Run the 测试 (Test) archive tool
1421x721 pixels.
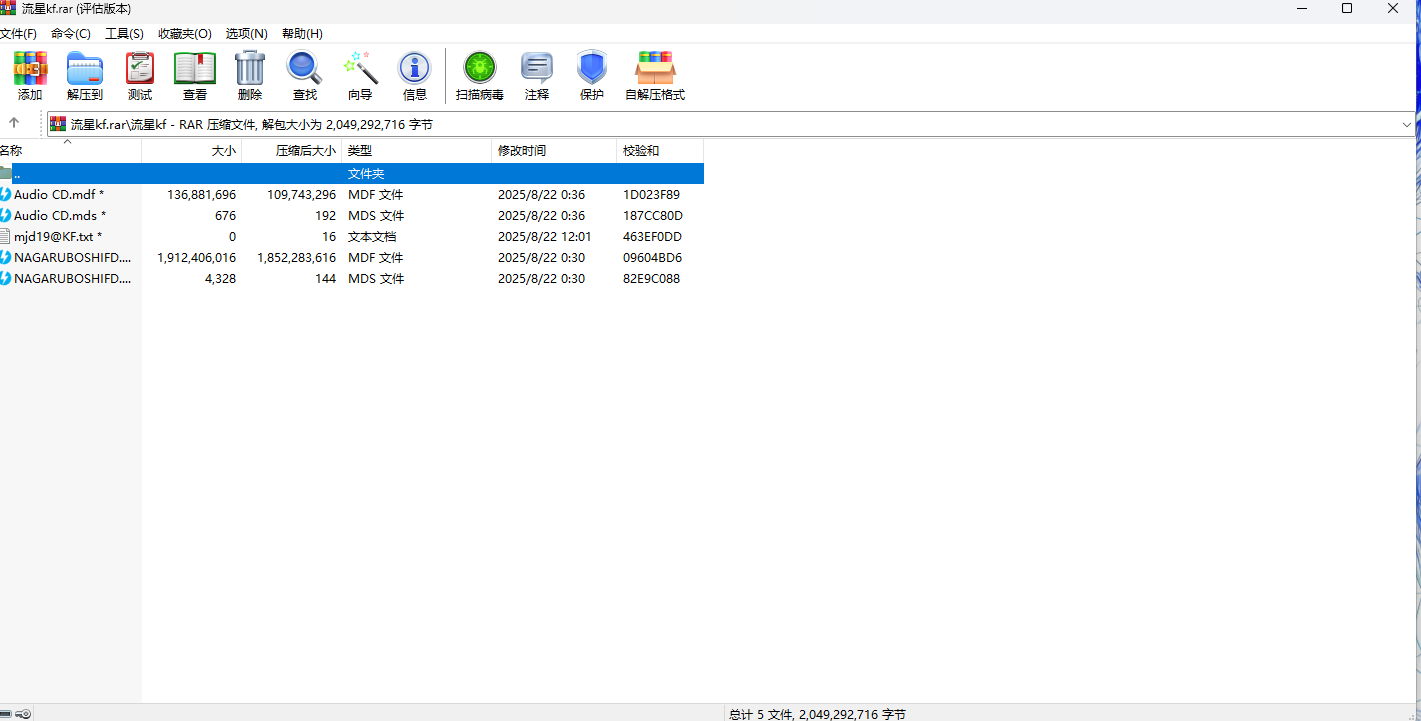(x=140, y=69)
